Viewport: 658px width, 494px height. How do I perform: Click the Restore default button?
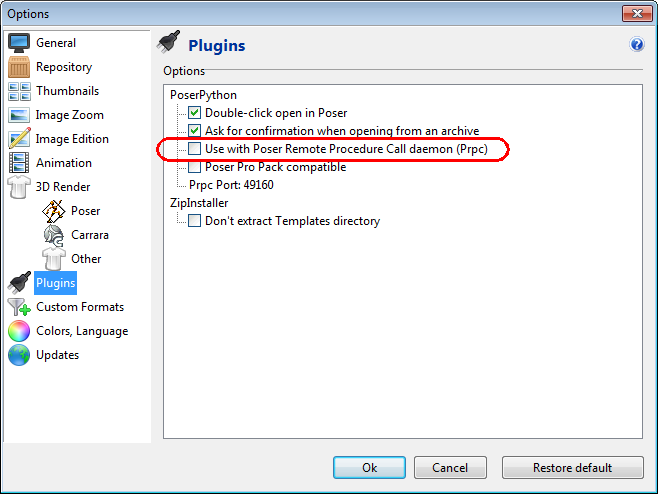pos(572,468)
